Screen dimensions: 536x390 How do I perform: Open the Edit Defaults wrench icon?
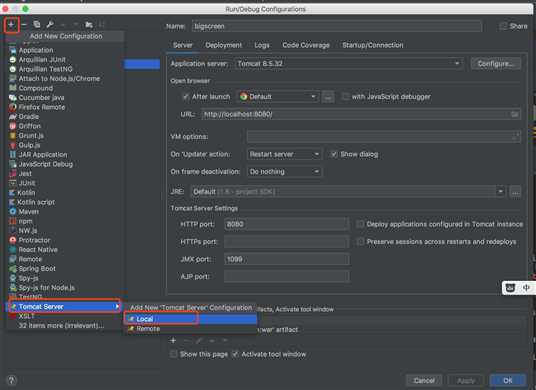tap(50, 25)
